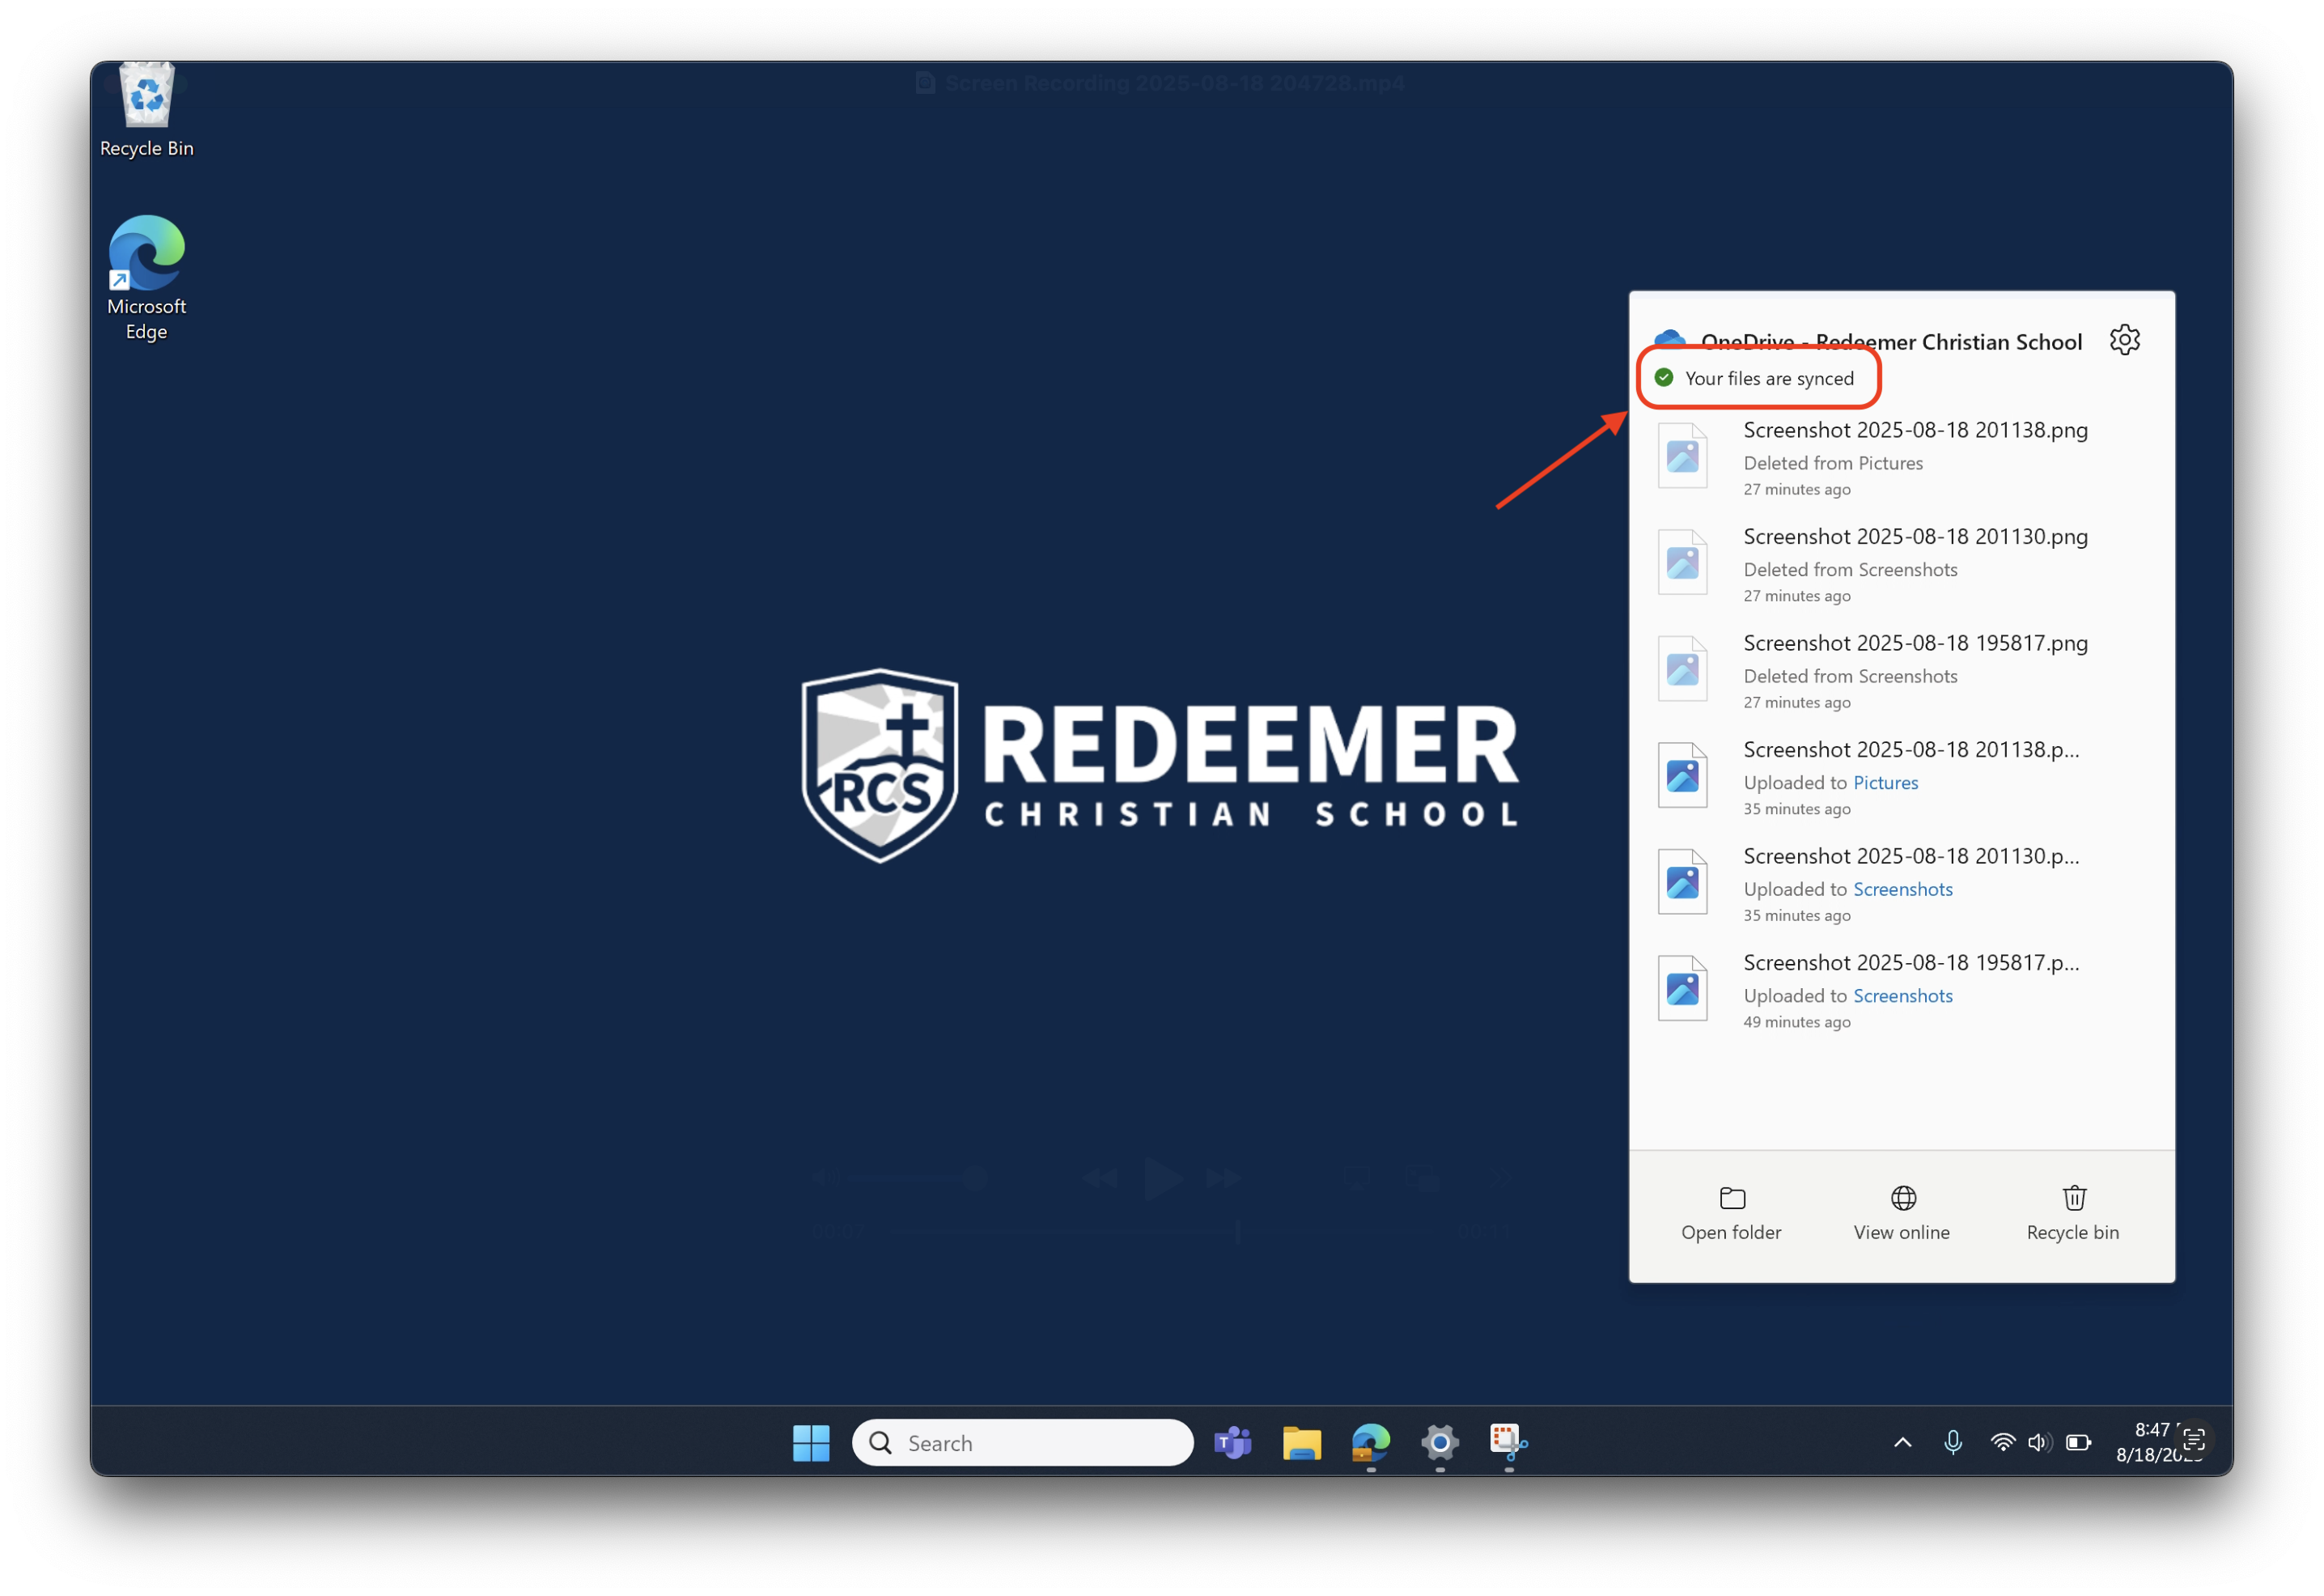Open Screenshots link for 201130 upload
The image size is (2324, 1596).
tap(1902, 889)
